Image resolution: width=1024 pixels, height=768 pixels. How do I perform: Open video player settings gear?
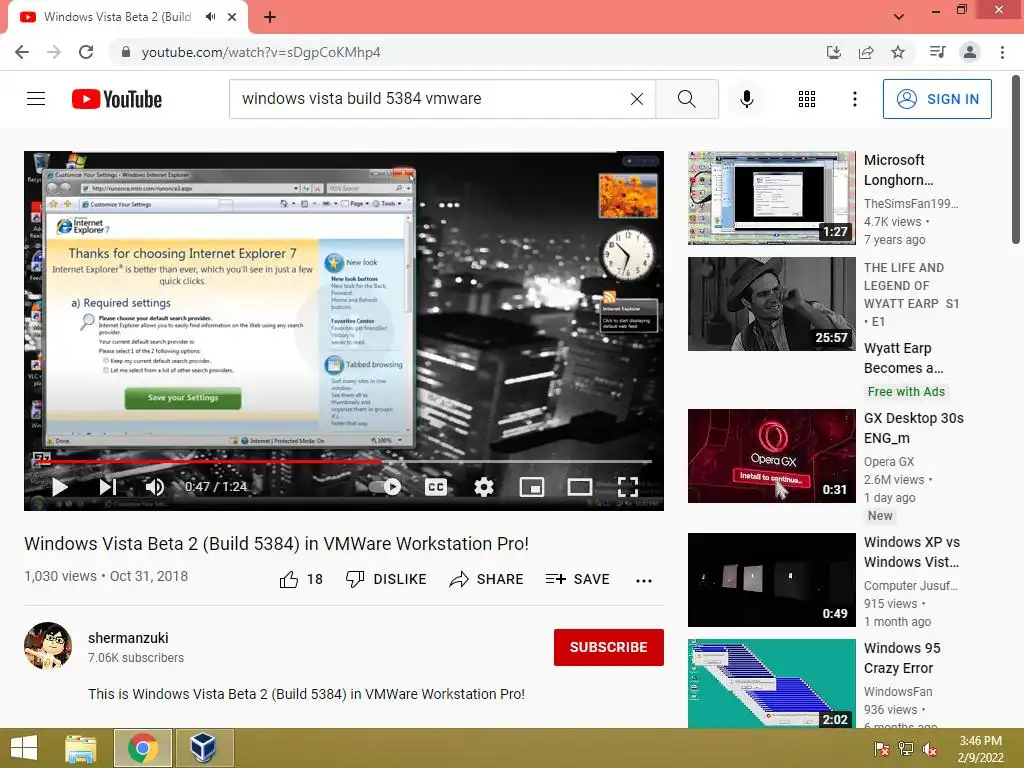484,487
